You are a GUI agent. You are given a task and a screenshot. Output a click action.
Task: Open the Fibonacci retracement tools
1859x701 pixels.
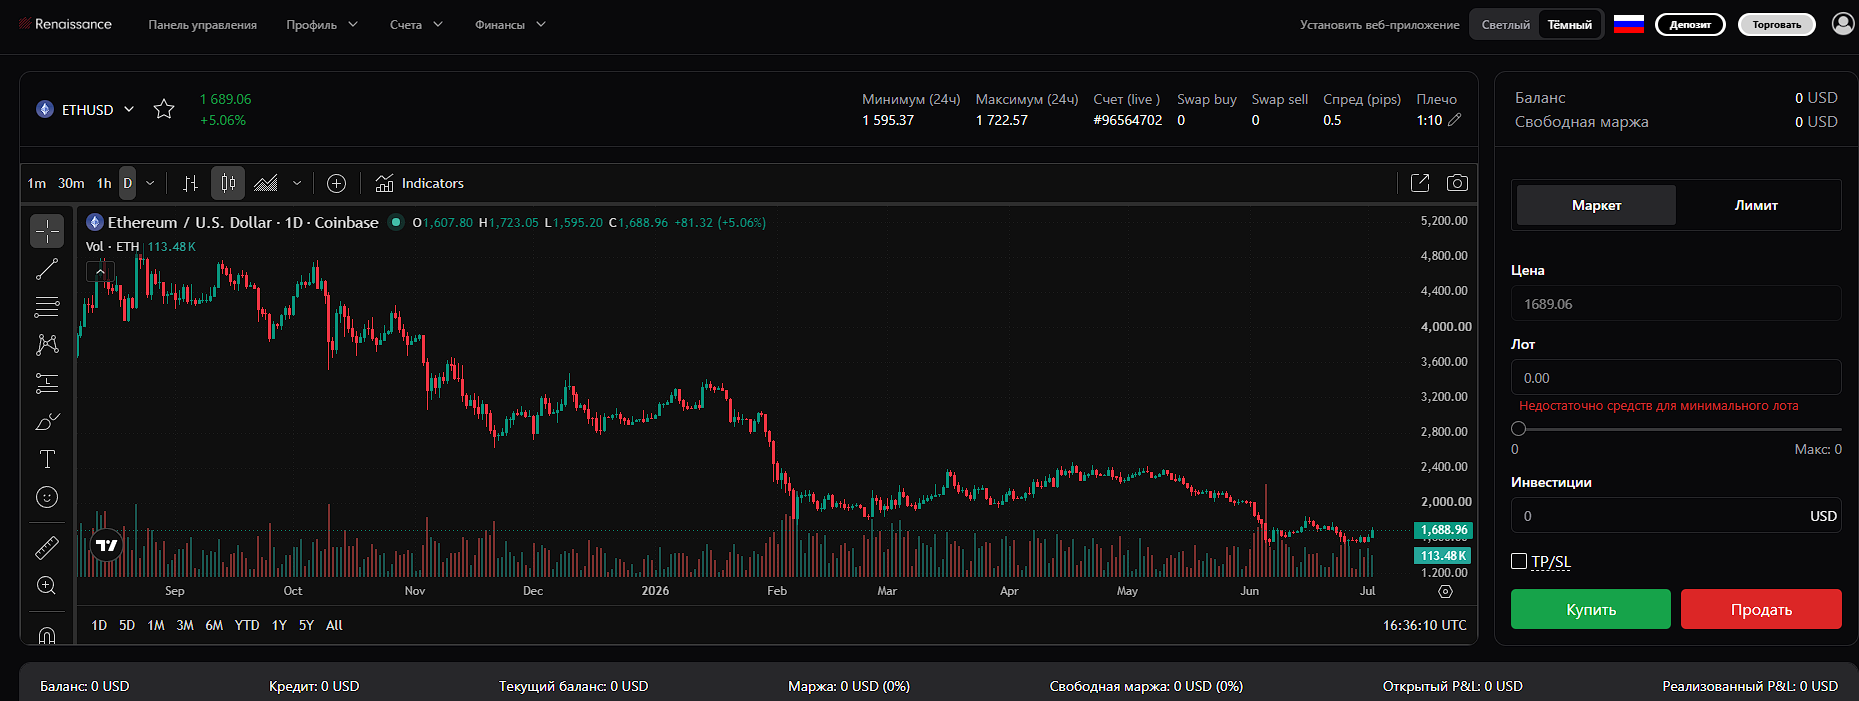[47, 307]
